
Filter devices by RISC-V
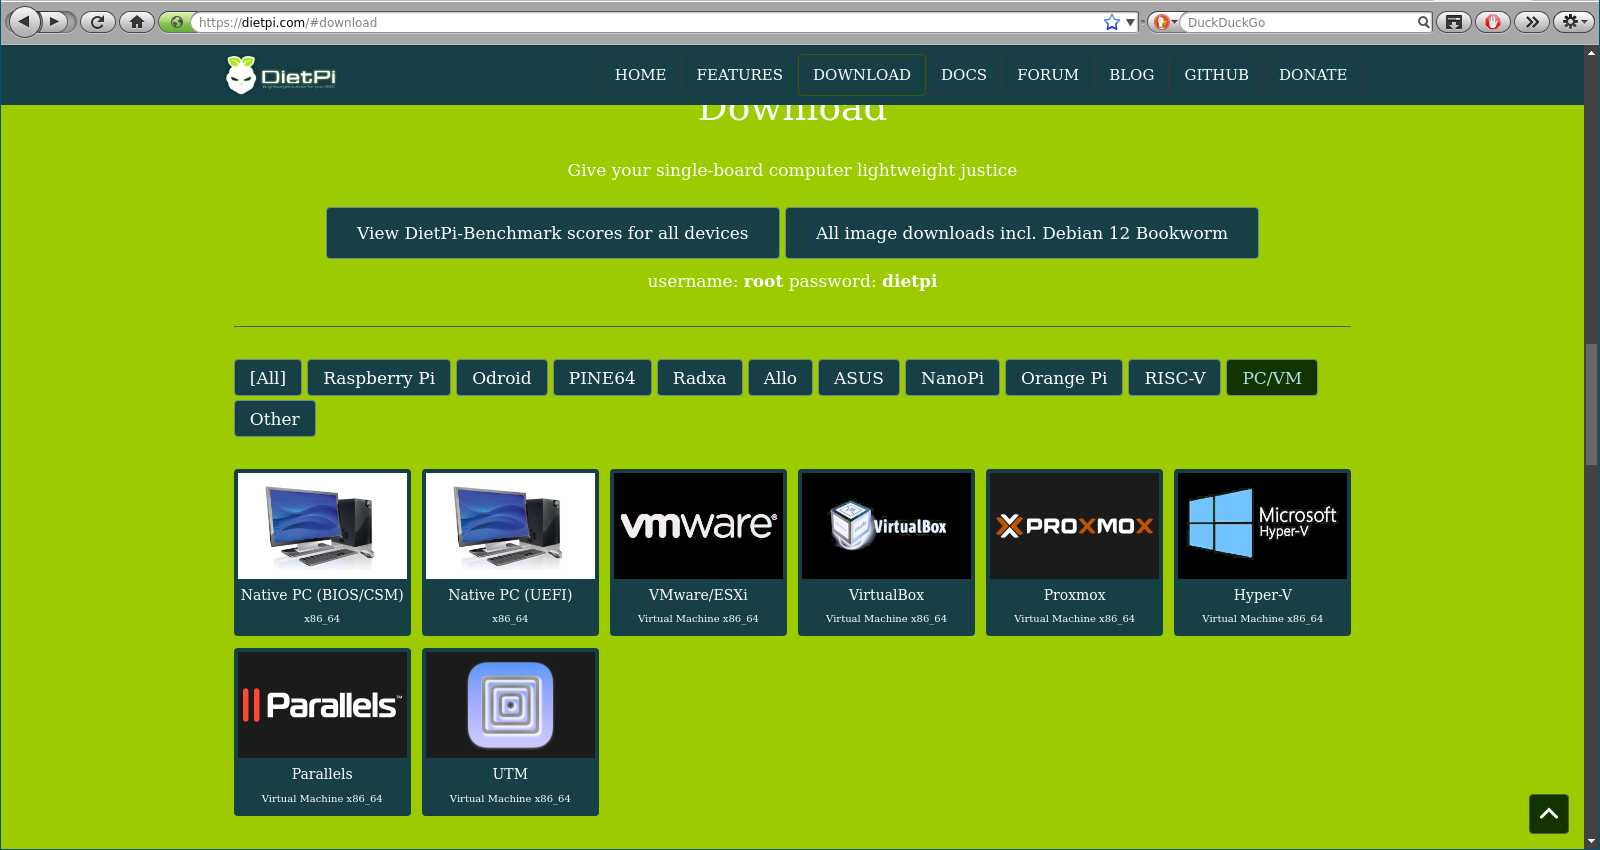pos(1175,378)
